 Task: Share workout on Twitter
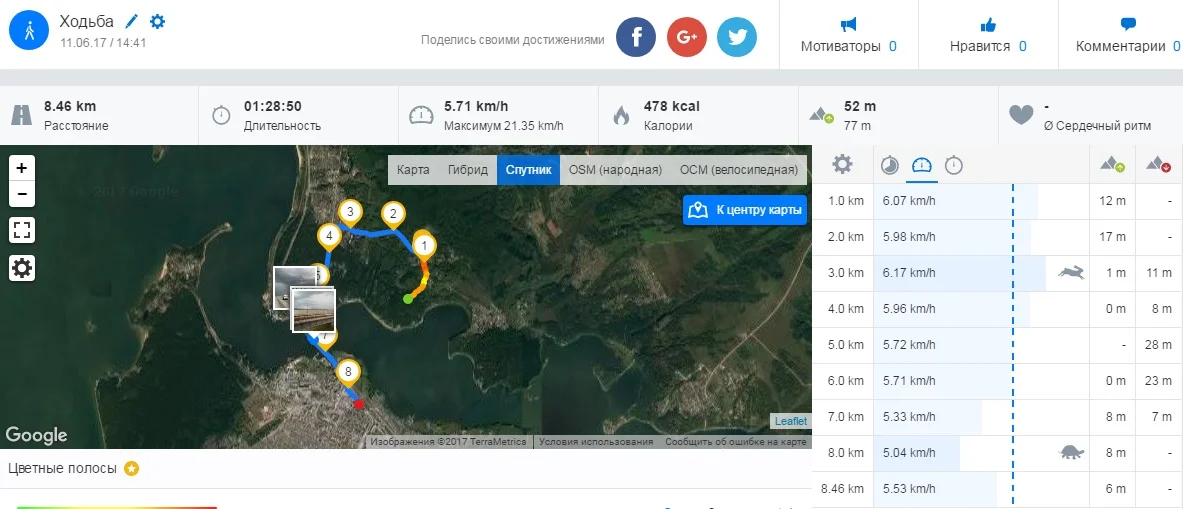pyautogui.click(x=737, y=37)
